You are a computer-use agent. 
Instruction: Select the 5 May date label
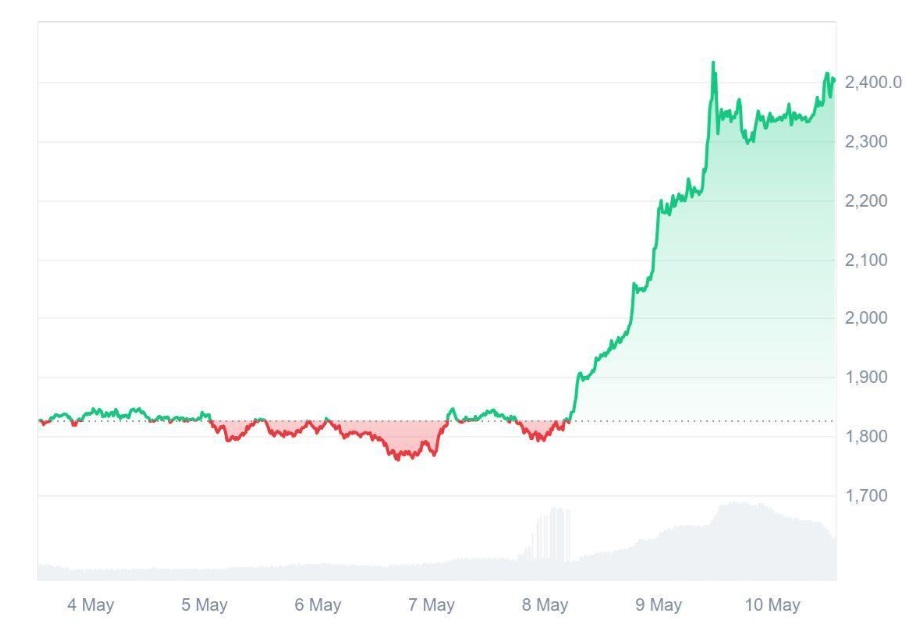204,605
